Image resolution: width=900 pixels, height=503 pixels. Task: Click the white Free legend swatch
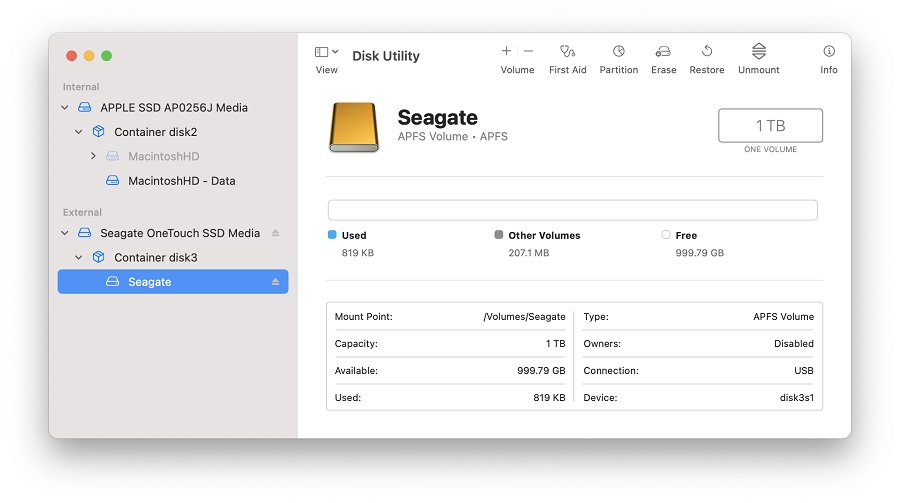[x=665, y=234]
